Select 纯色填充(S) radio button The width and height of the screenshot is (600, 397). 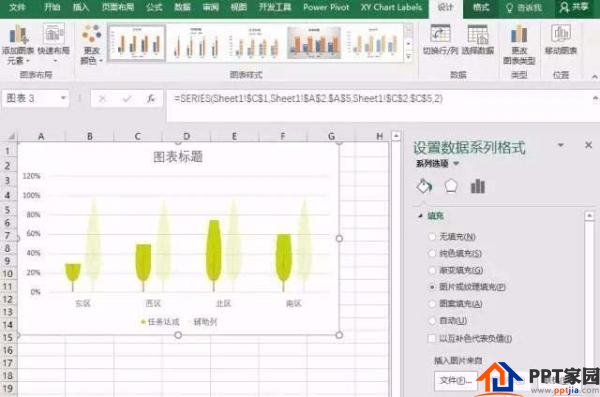click(x=432, y=253)
